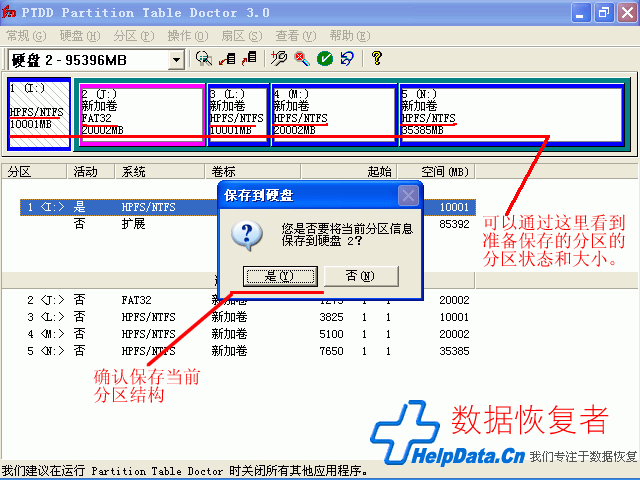Click the rebuild partition table magnifier icon
This screenshot has height=480, width=640.
pyautogui.click(x=203, y=59)
